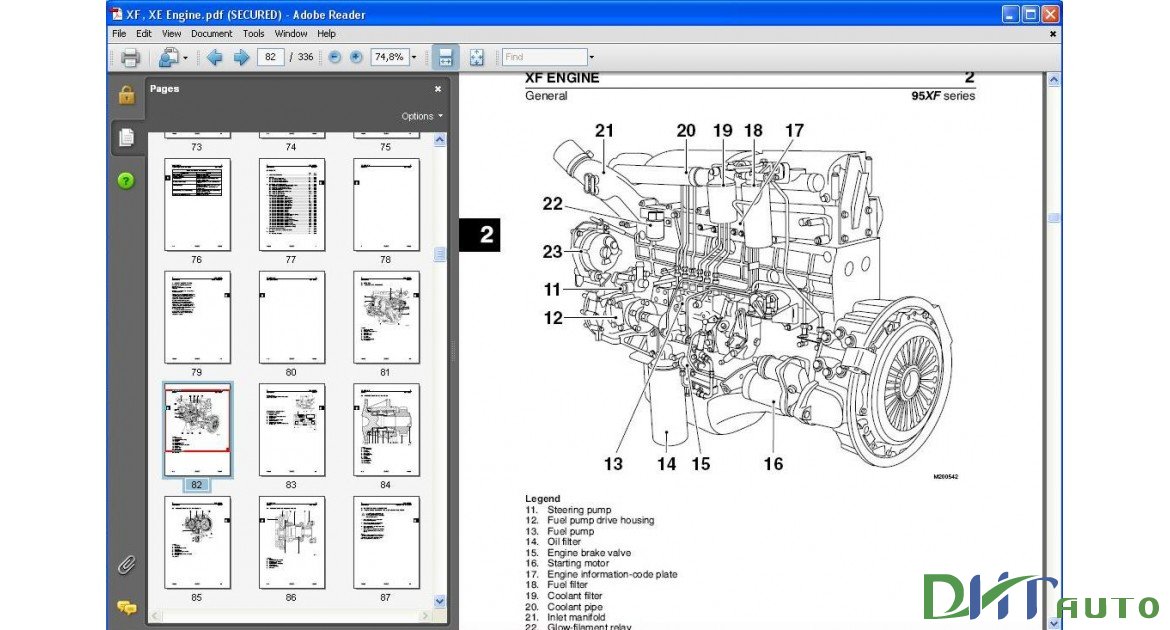Open the View menu
Image resolution: width=1170 pixels, height=630 pixels.
tap(172, 34)
